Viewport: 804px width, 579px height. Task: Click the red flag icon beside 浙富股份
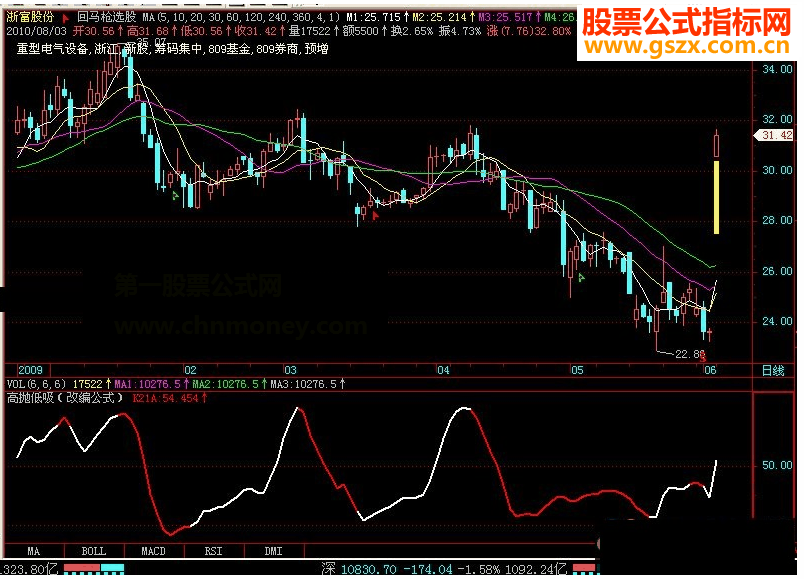65,18
